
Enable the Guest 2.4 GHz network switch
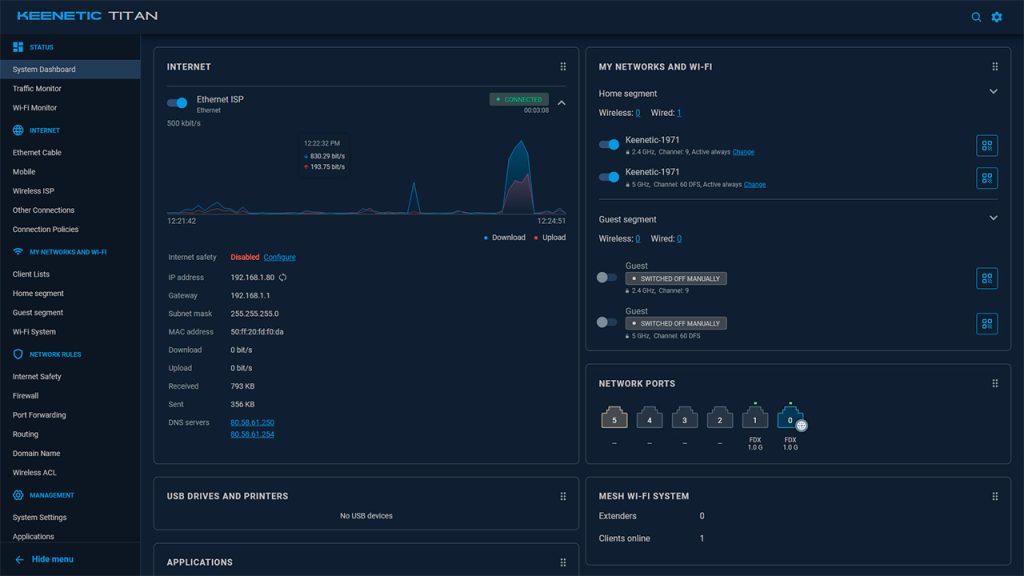coord(607,278)
